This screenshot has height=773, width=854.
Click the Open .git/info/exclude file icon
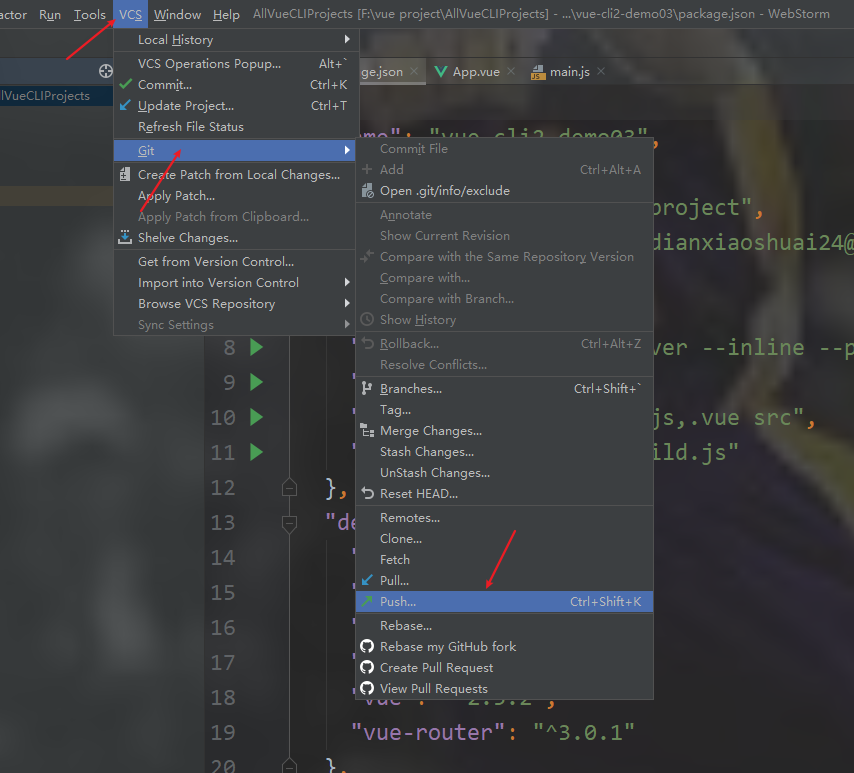point(368,191)
